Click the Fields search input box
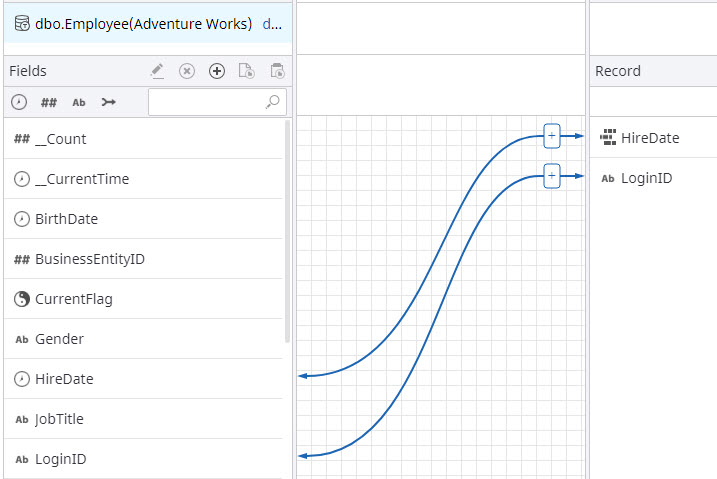717x479 pixels. (x=205, y=102)
